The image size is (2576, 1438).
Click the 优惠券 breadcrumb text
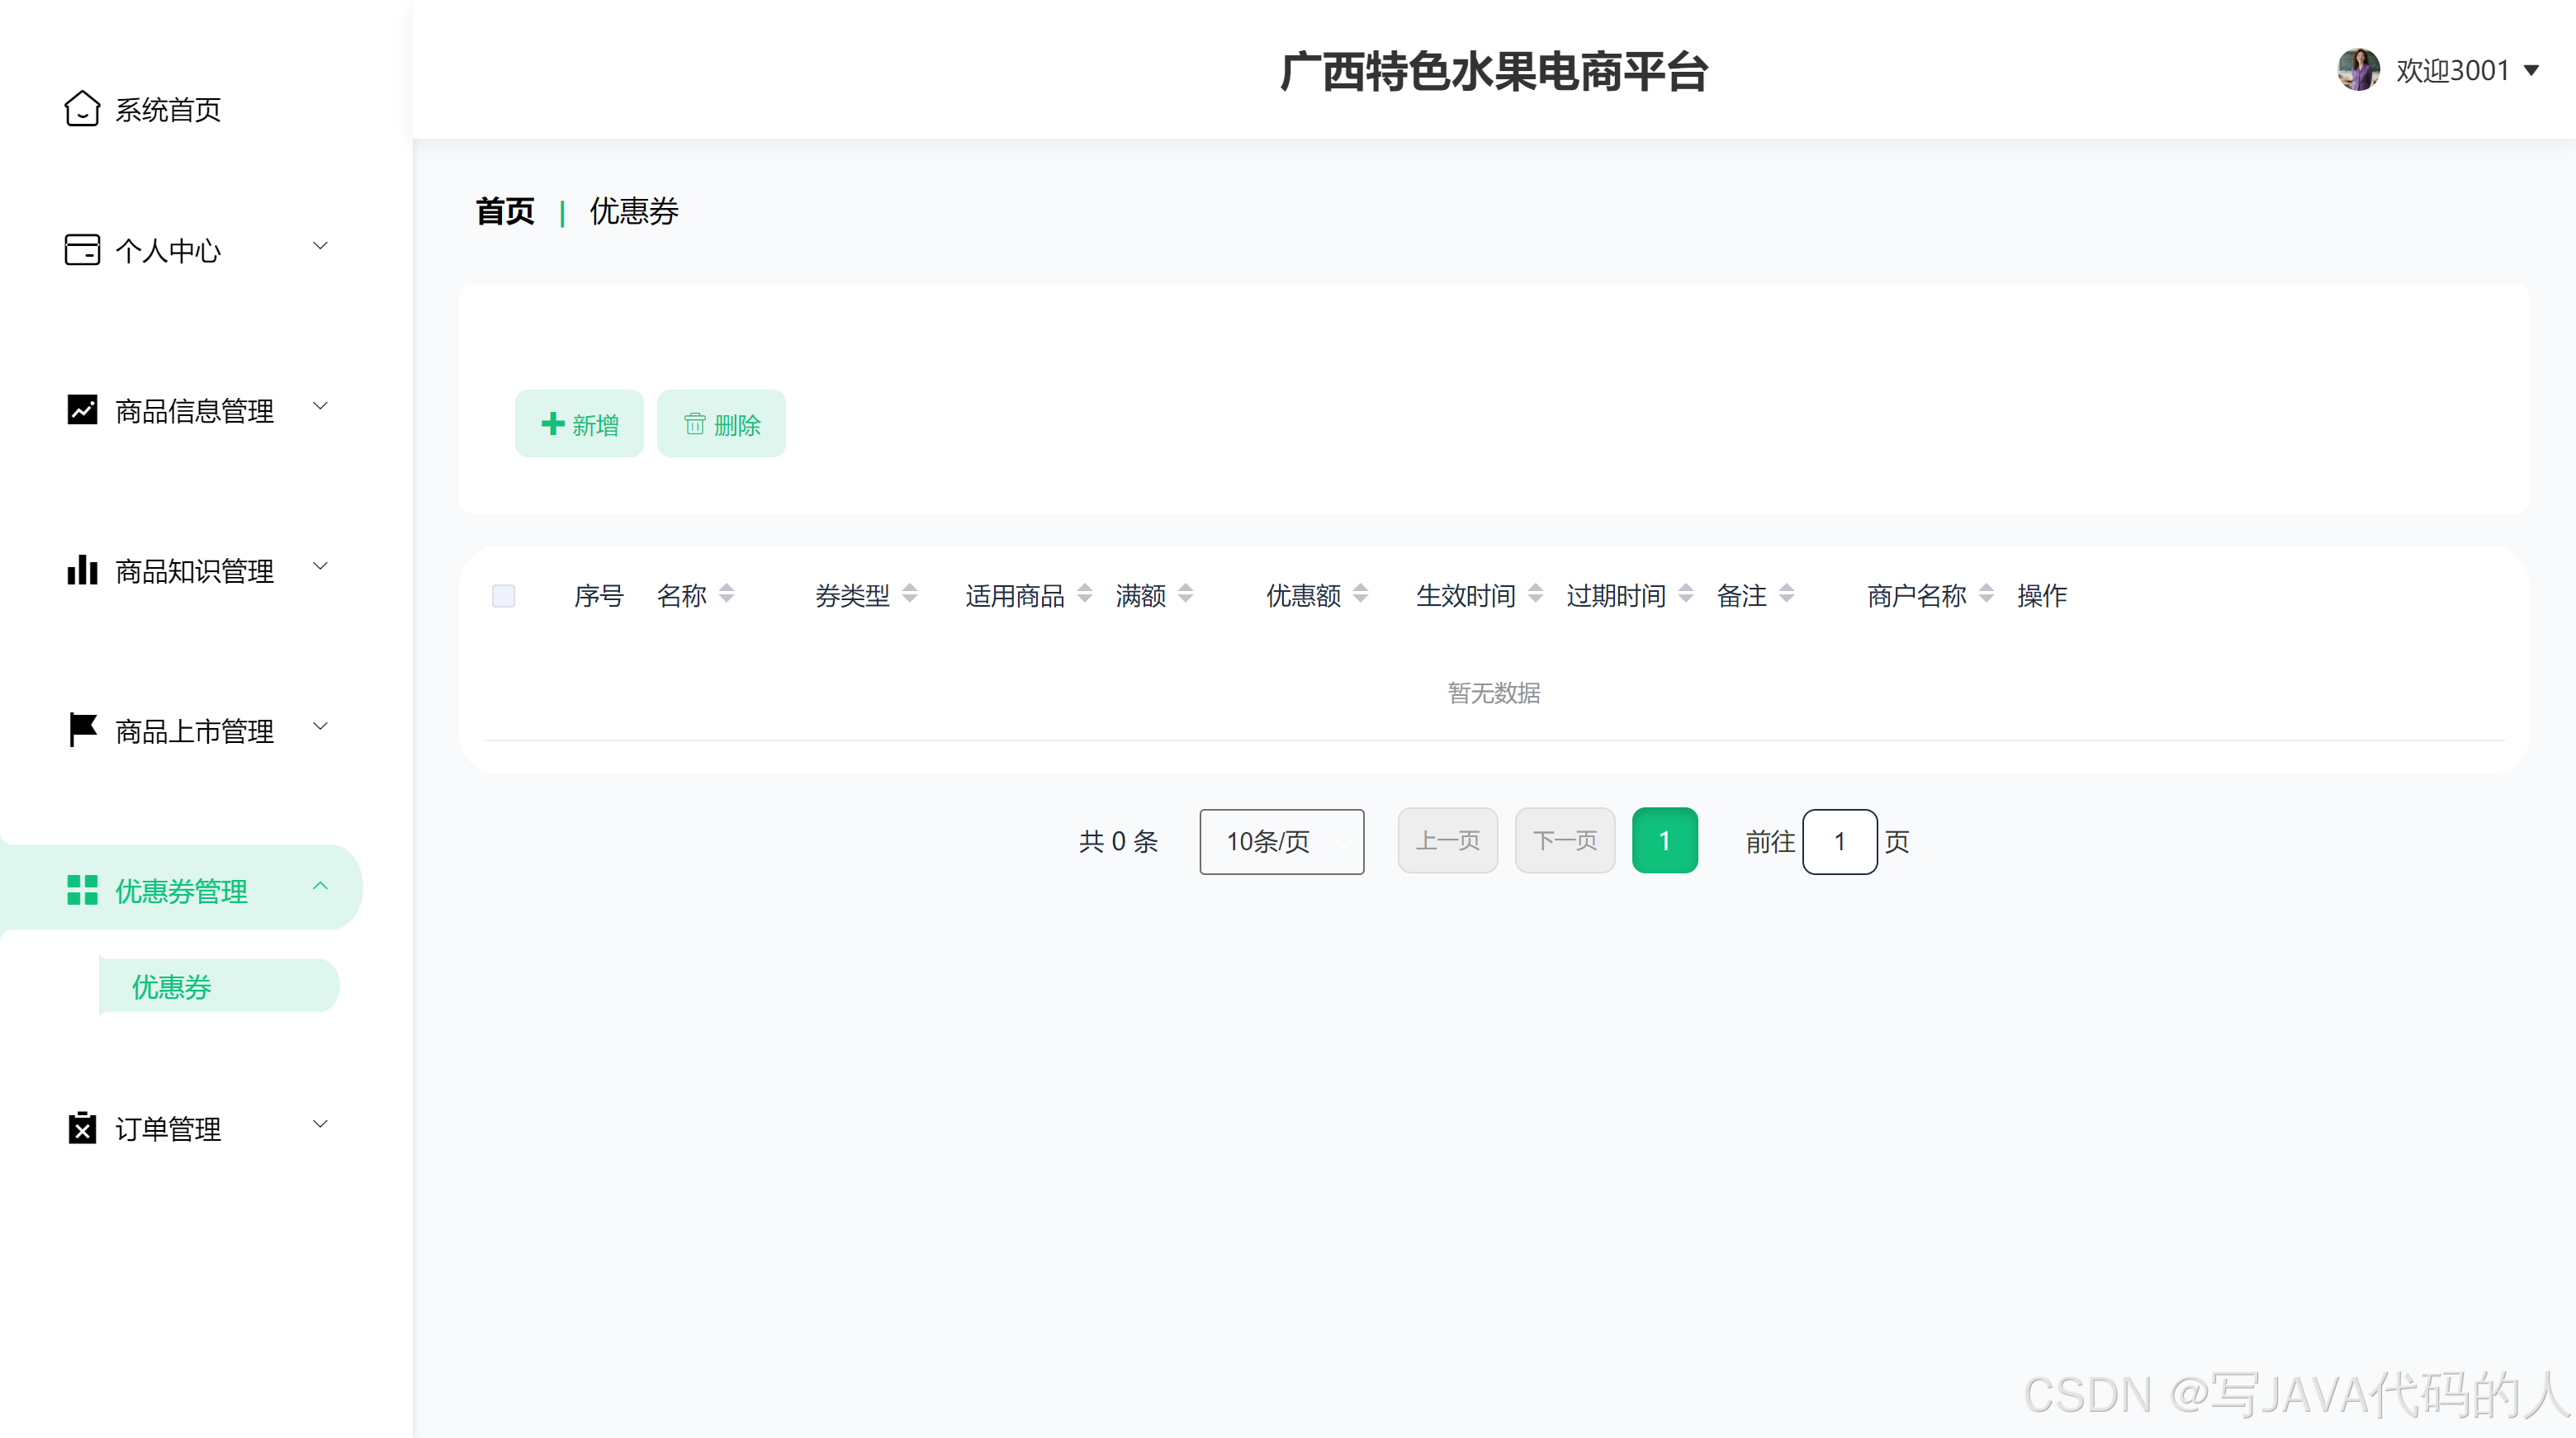click(x=634, y=211)
